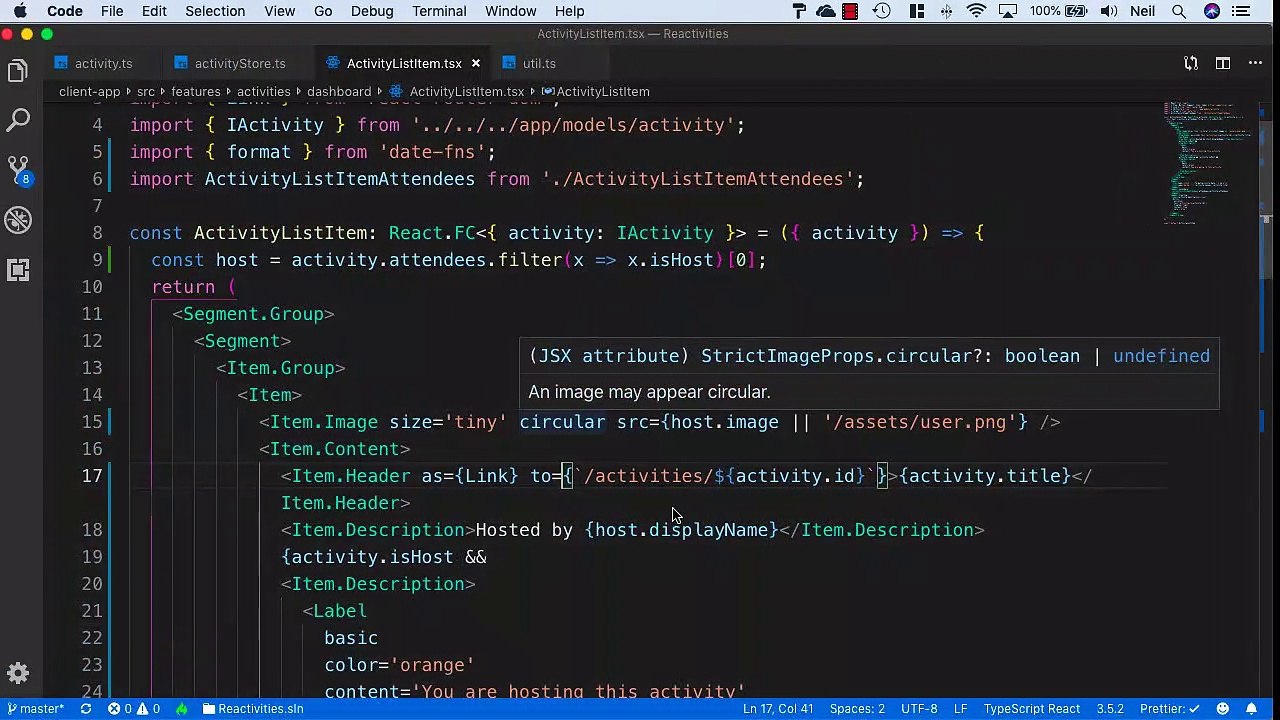Click Ln 17, Col 41 position indicator
The image size is (1280, 720).
pyautogui.click(x=778, y=709)
